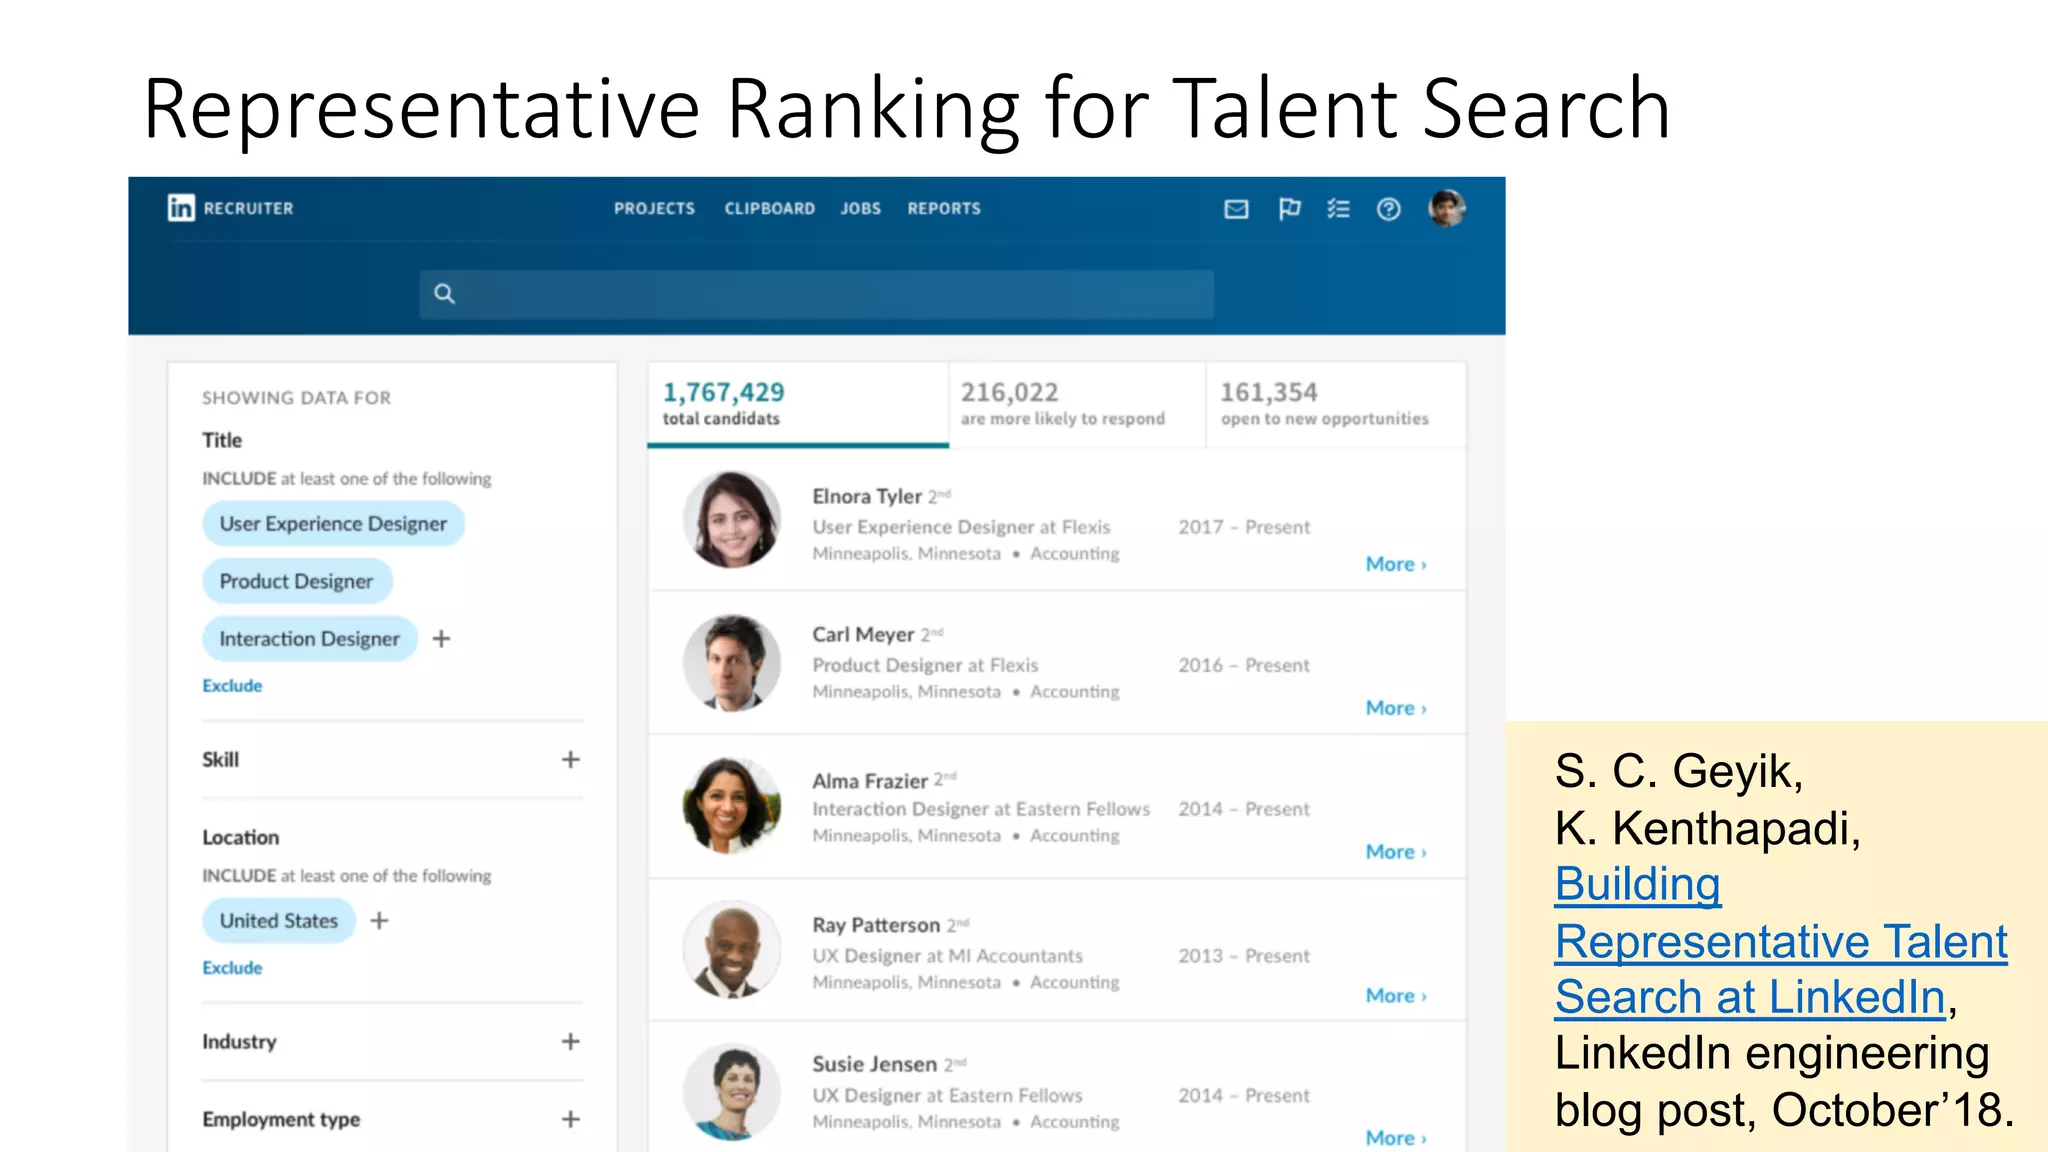Image resolution: width=2048 pixels, height=1152 pixels.
Task: Open the checklist tasks icon
Action: 1338,209
